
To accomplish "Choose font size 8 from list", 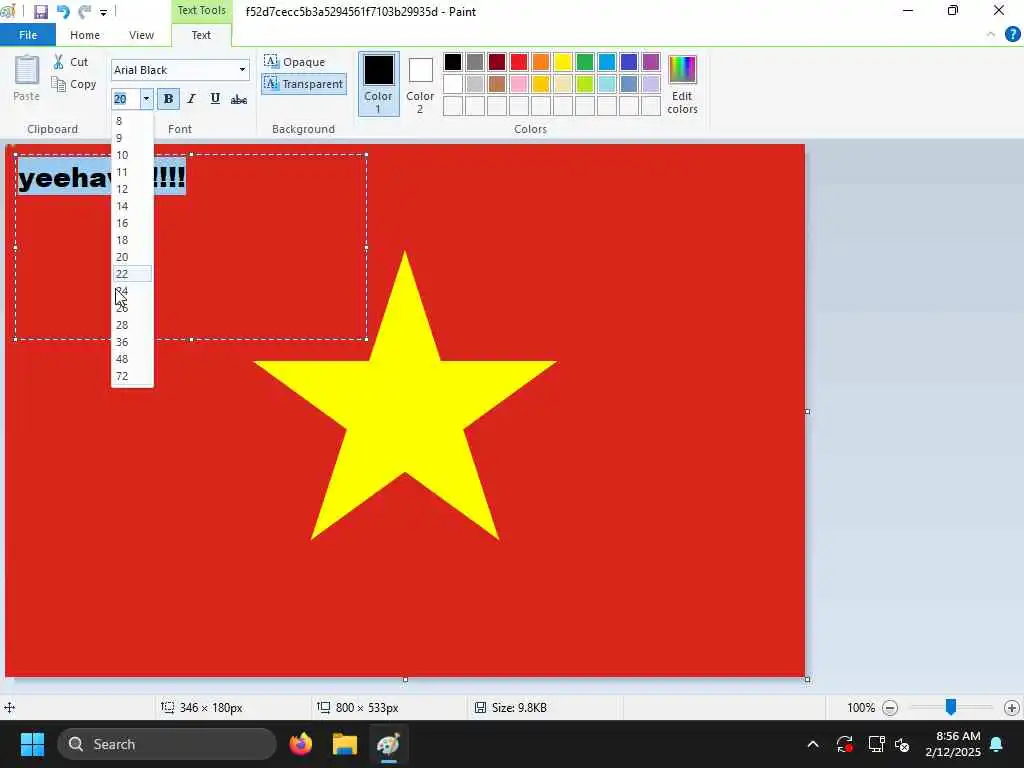I will 133,121.
